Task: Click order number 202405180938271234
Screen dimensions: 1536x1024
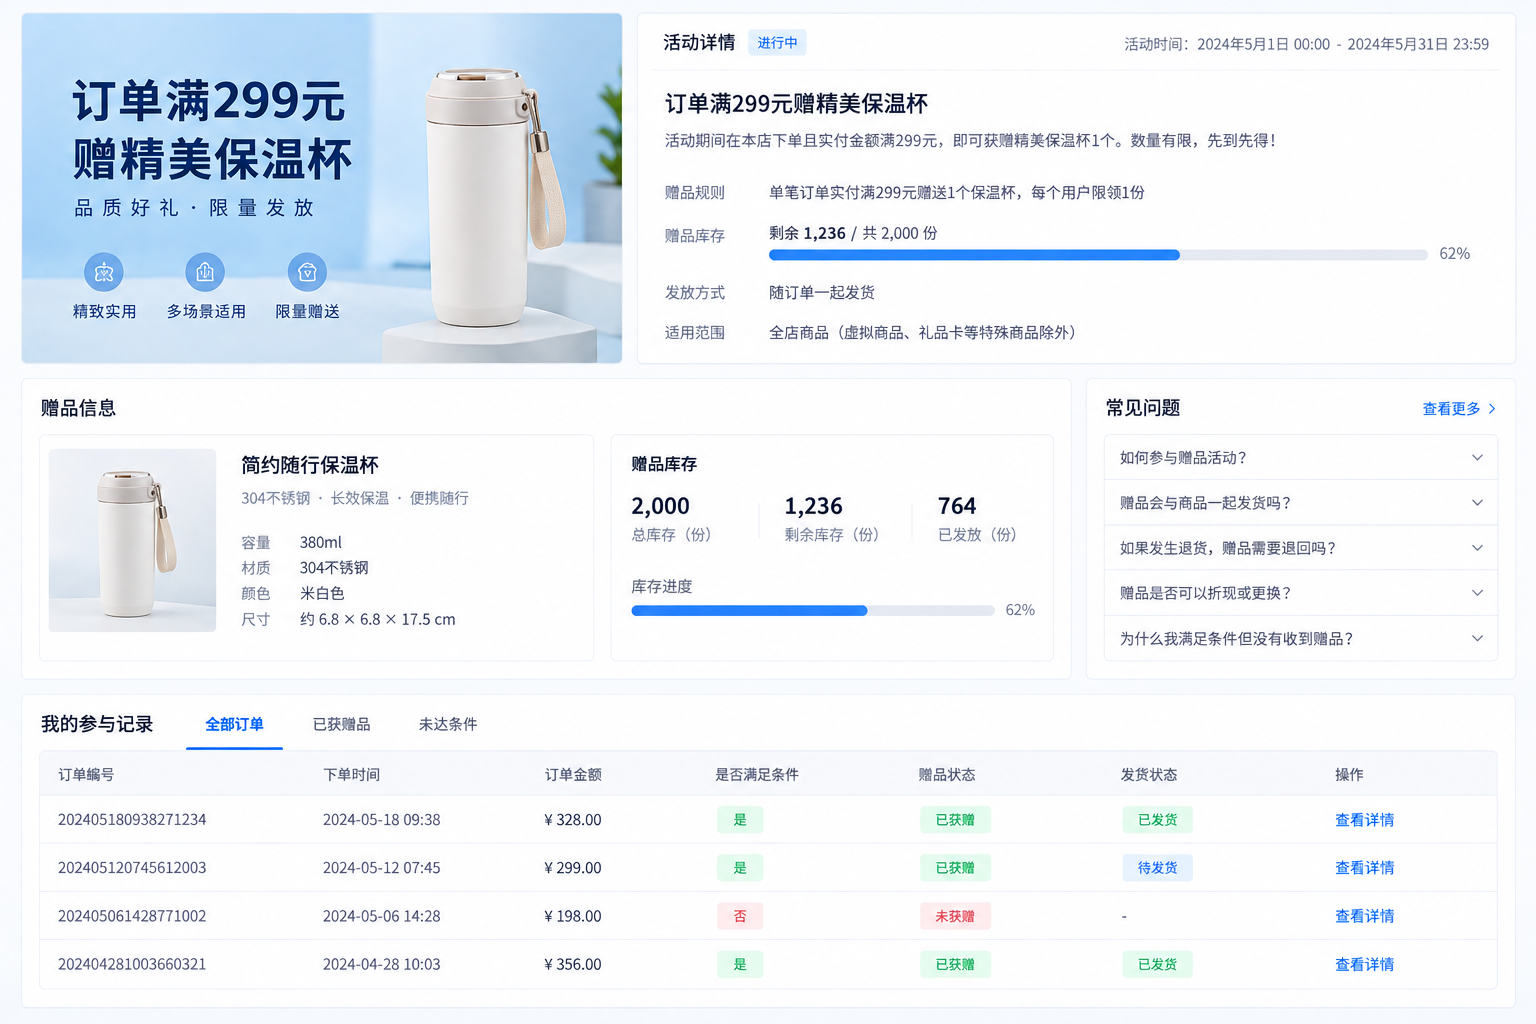Action: [132, 819]
